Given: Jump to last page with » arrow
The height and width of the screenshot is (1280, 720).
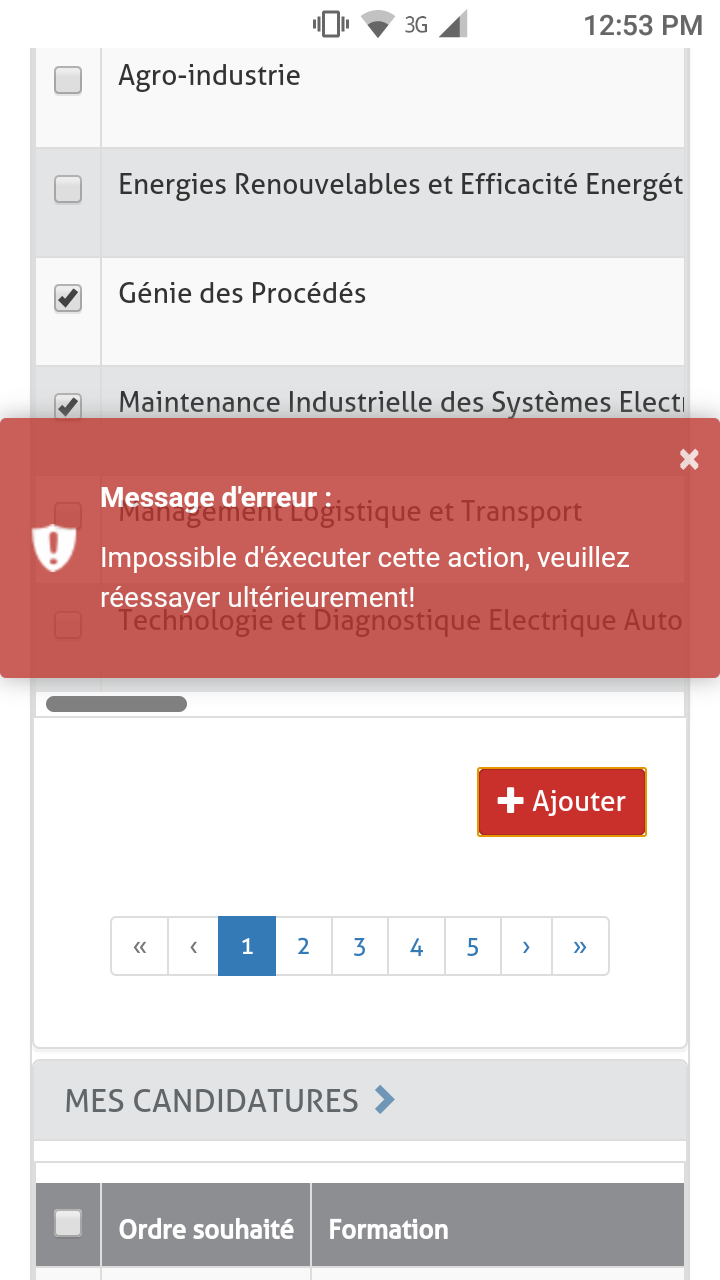Looking at the screenshot, I should 580,946.
